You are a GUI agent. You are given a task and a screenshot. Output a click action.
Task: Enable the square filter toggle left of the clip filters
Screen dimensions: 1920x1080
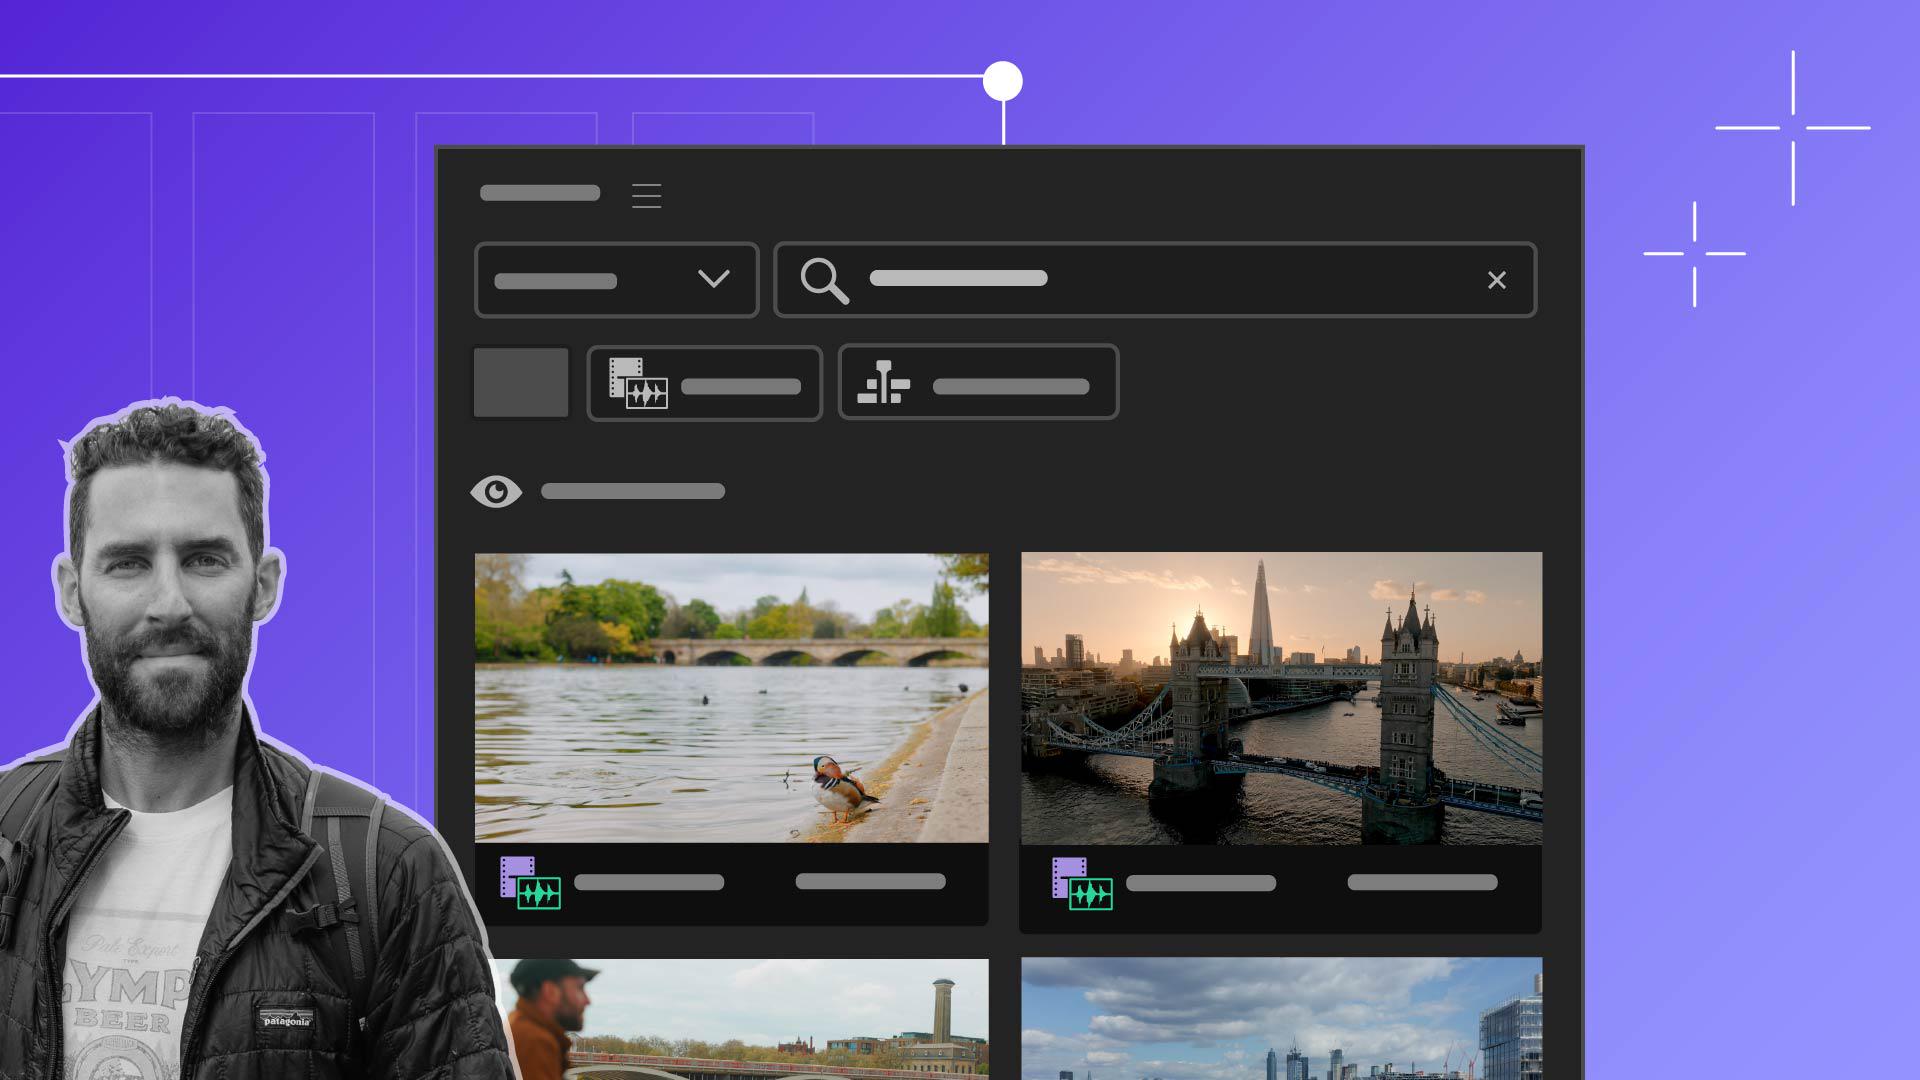coord(520,383)
